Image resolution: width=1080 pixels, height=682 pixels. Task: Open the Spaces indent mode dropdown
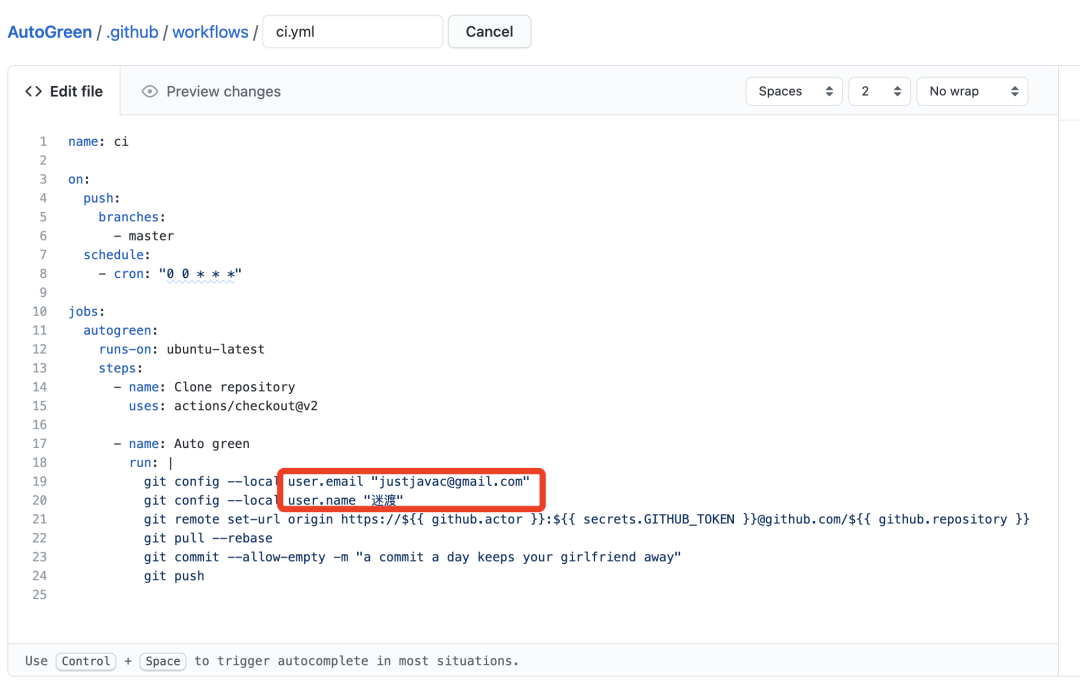click(794, 91)
